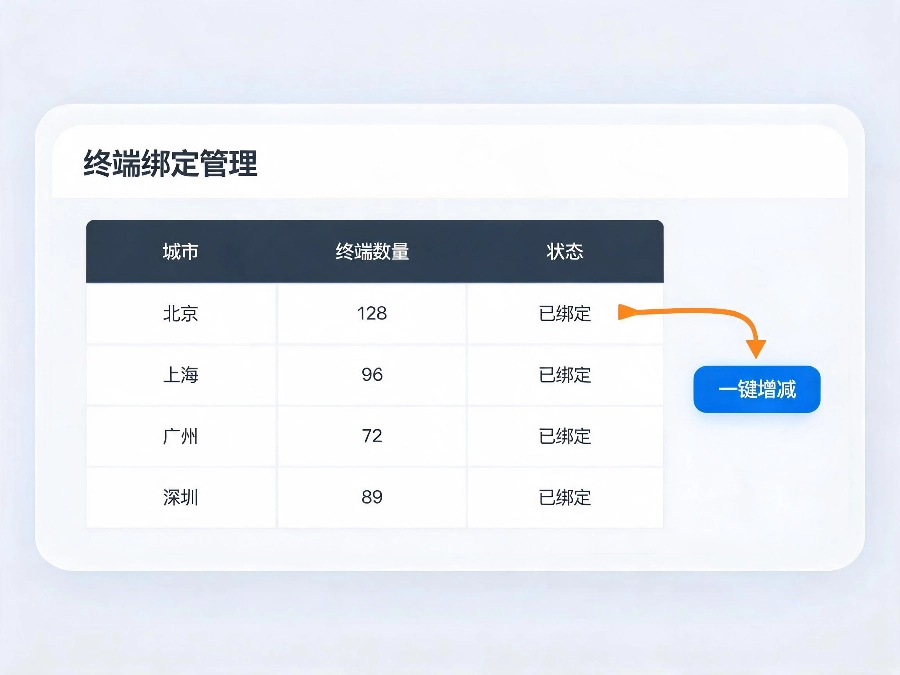Select the 状态 column header
Viewport: 900px width, 675px height.
(x=565, y=251)
